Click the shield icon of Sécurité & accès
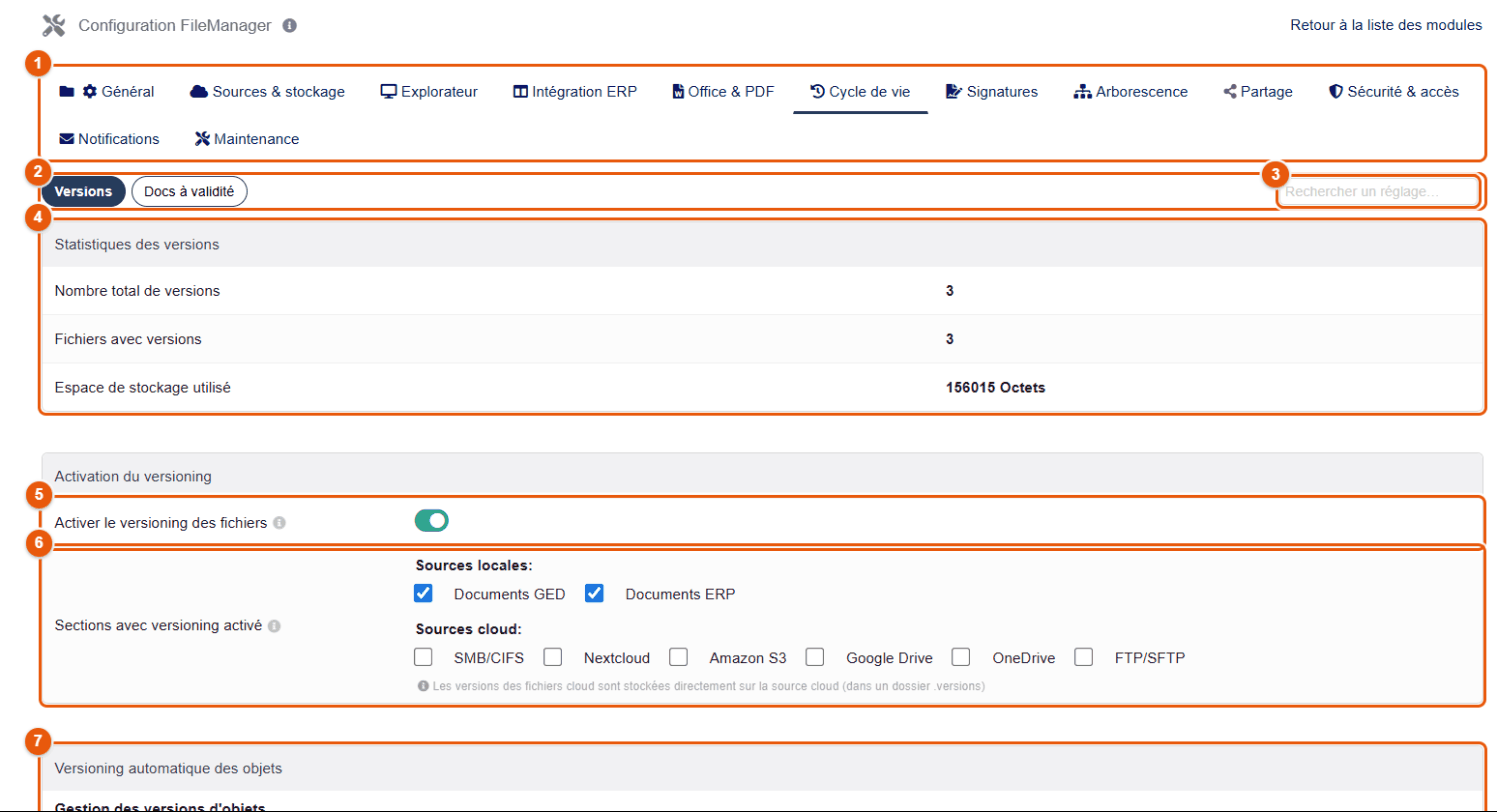This screenshot has height=812, width=1497. click(x=1335, y=92)
